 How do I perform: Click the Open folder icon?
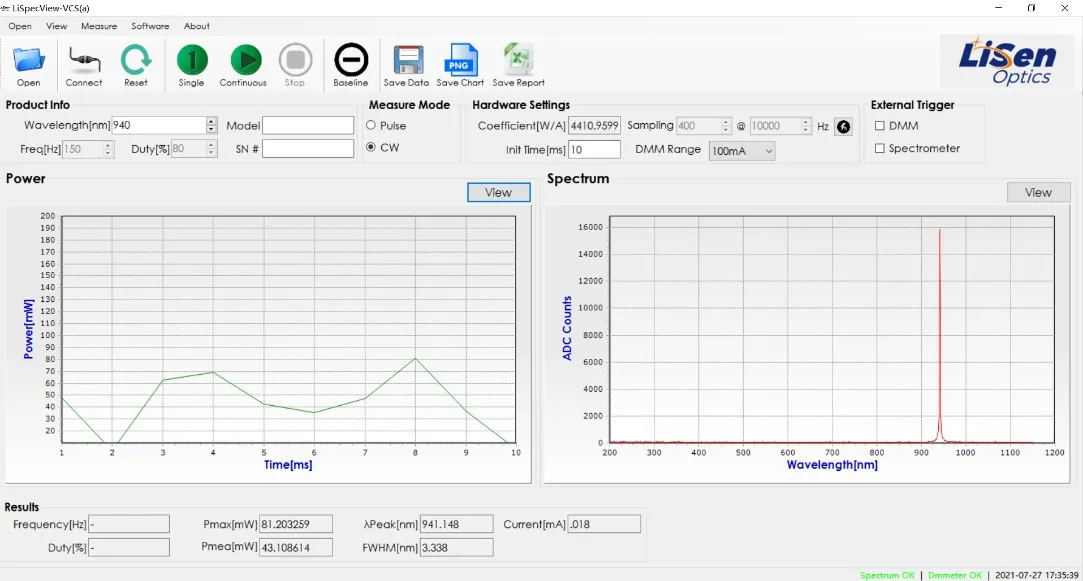(28, 61)
